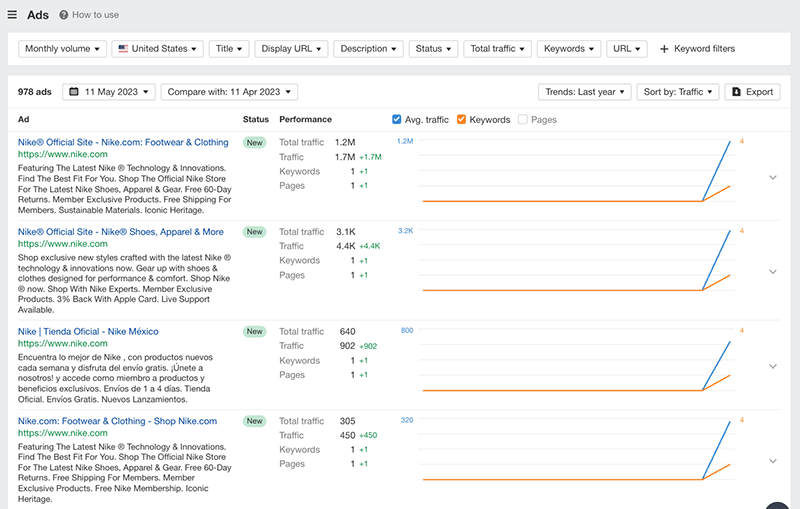This screenshot has width=800, height=509.
Task: Click the trend chart for the 1.2M traffic ad
Action: (x=577, y=171)
